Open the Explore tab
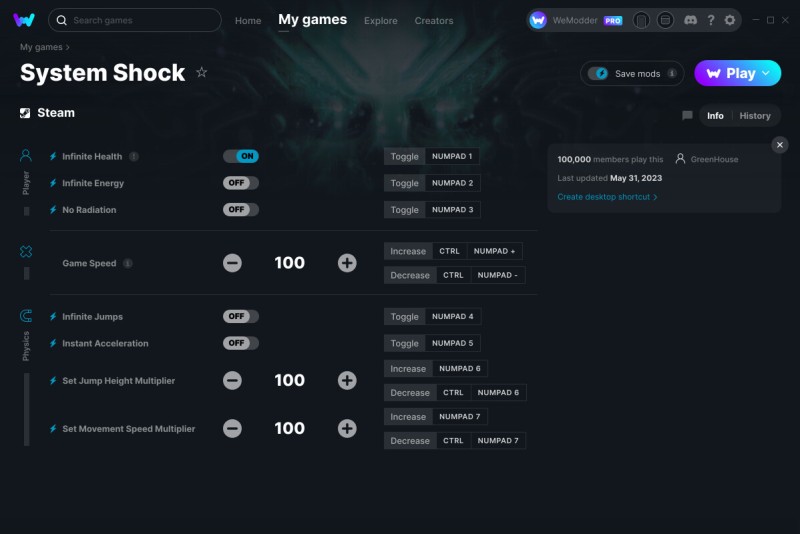This screenshot has width=800, height=534. coord(381,21)
